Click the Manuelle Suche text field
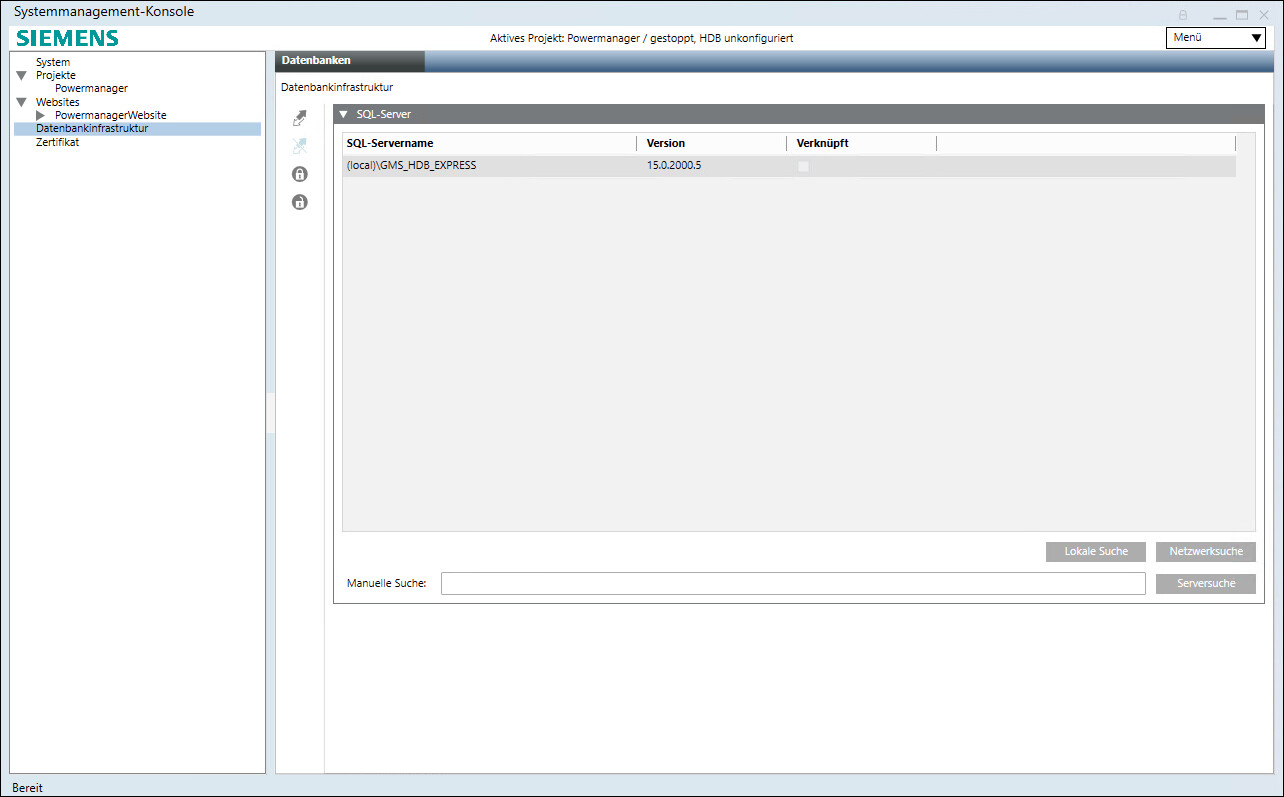1284x797 pixels. [x=792, y=584]
